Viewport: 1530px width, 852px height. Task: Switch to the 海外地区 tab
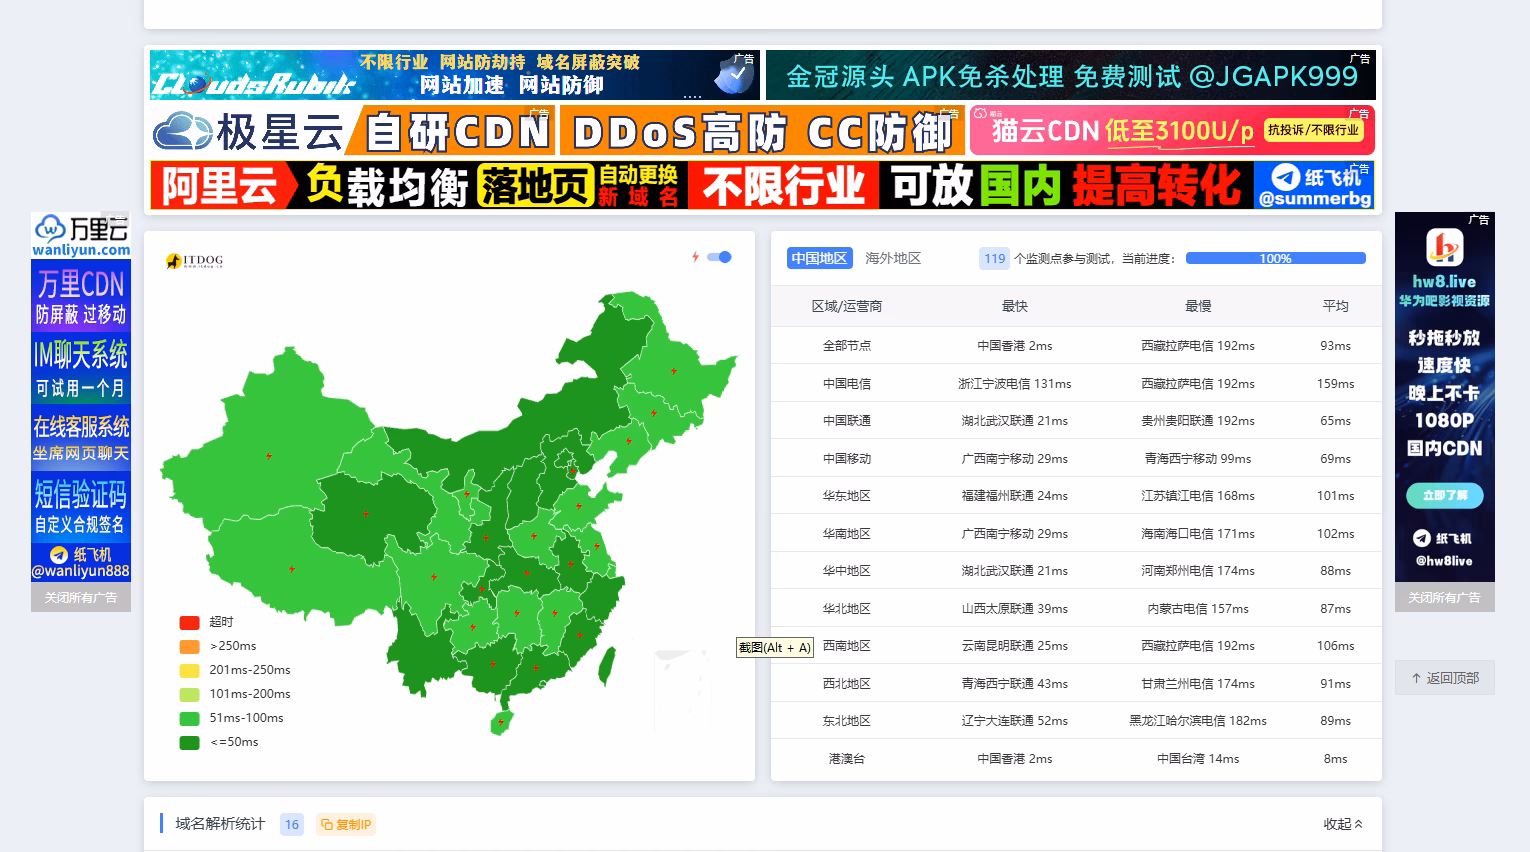pyautogui.click(x=892, y=258)
